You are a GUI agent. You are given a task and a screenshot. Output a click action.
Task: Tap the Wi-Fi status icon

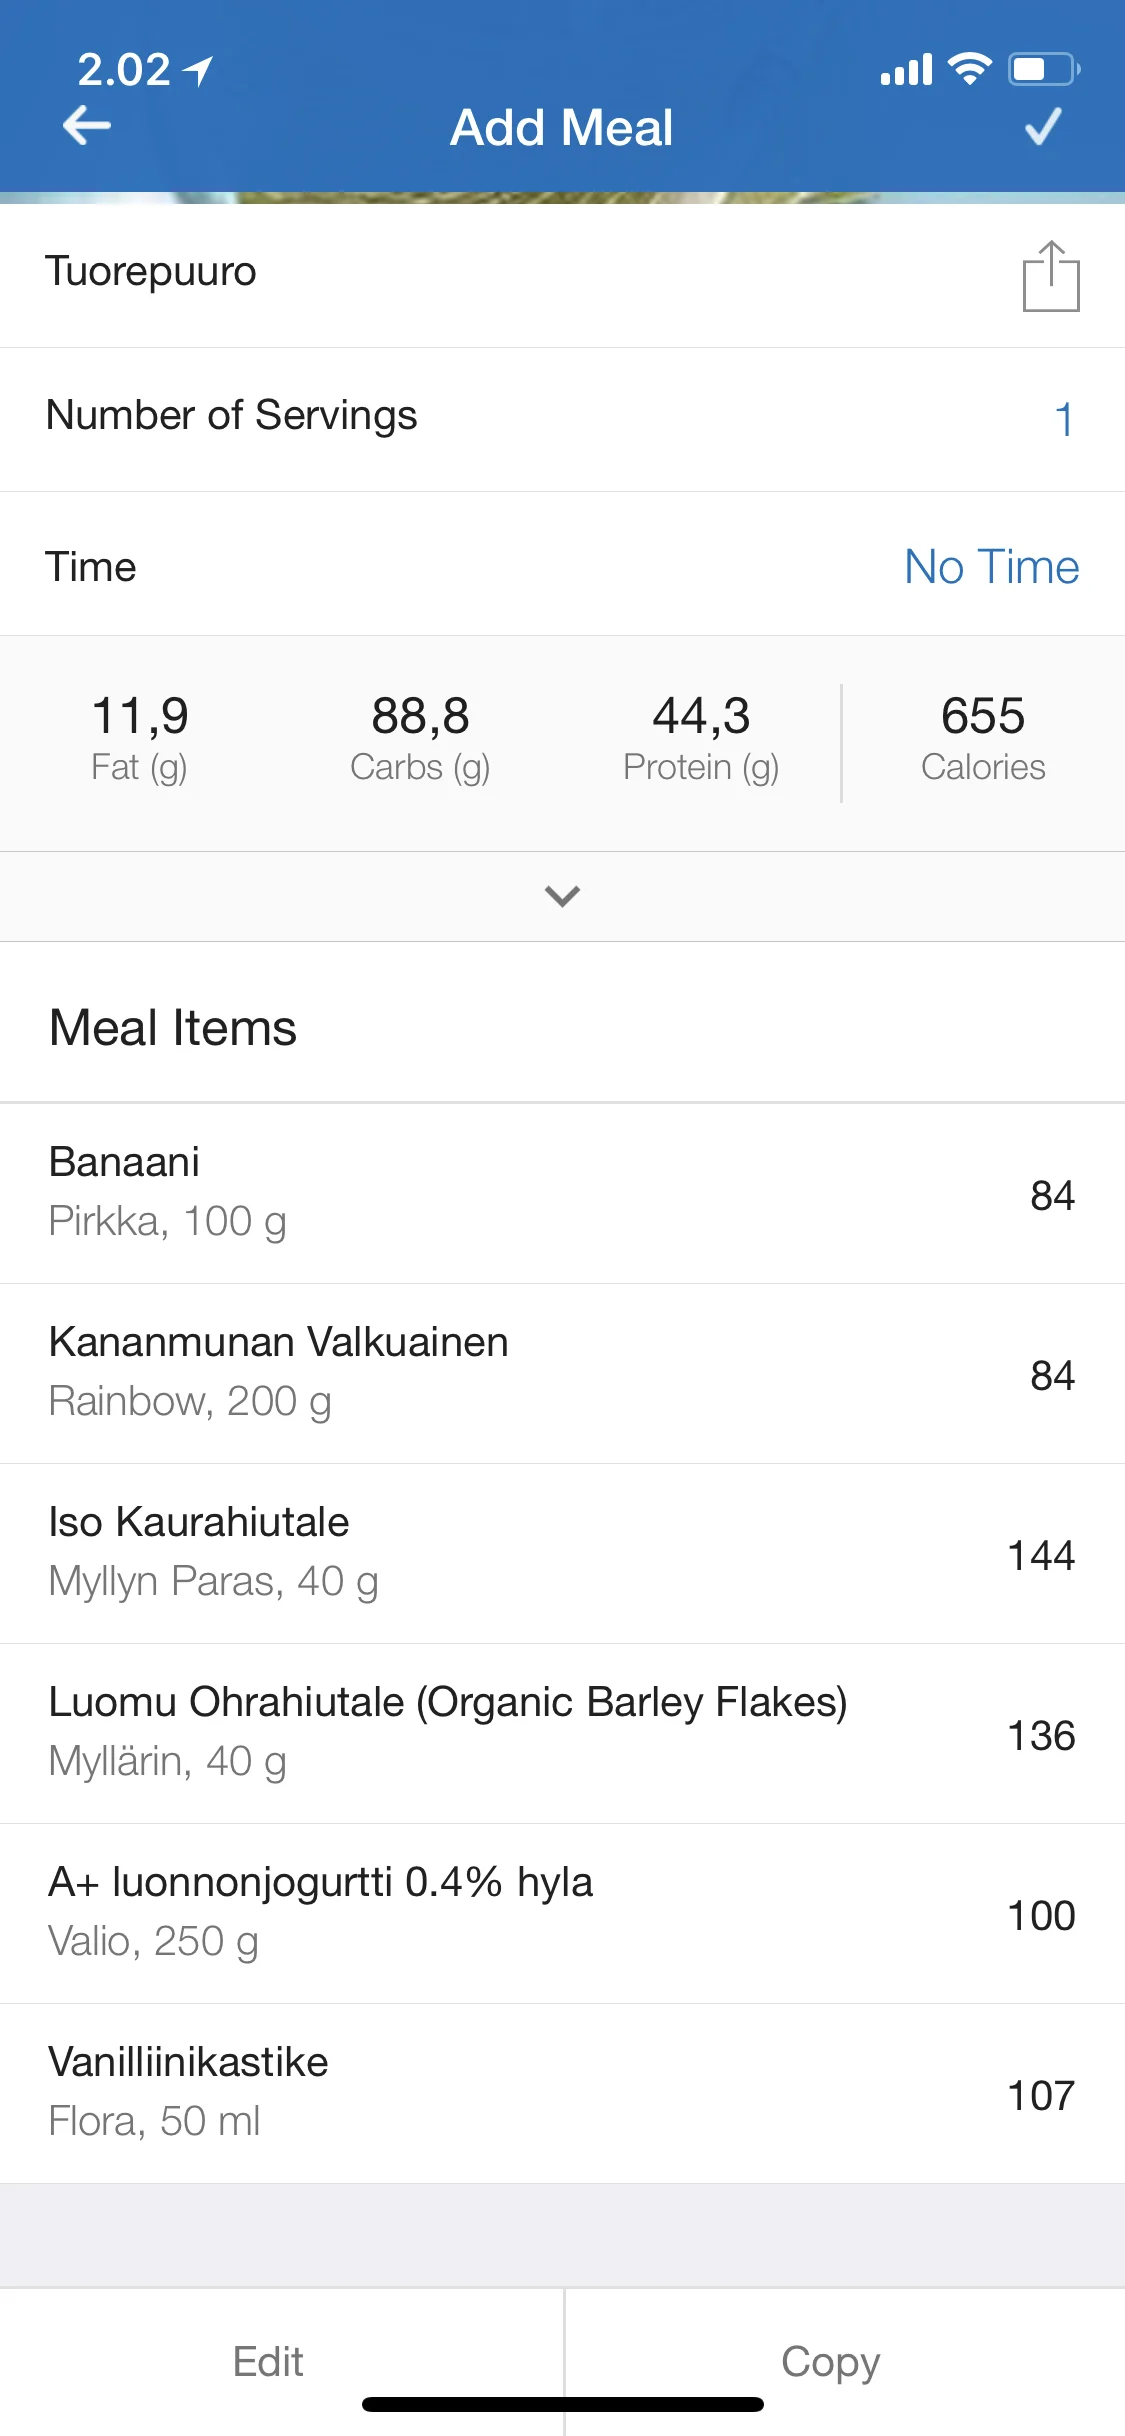(968, 68)
